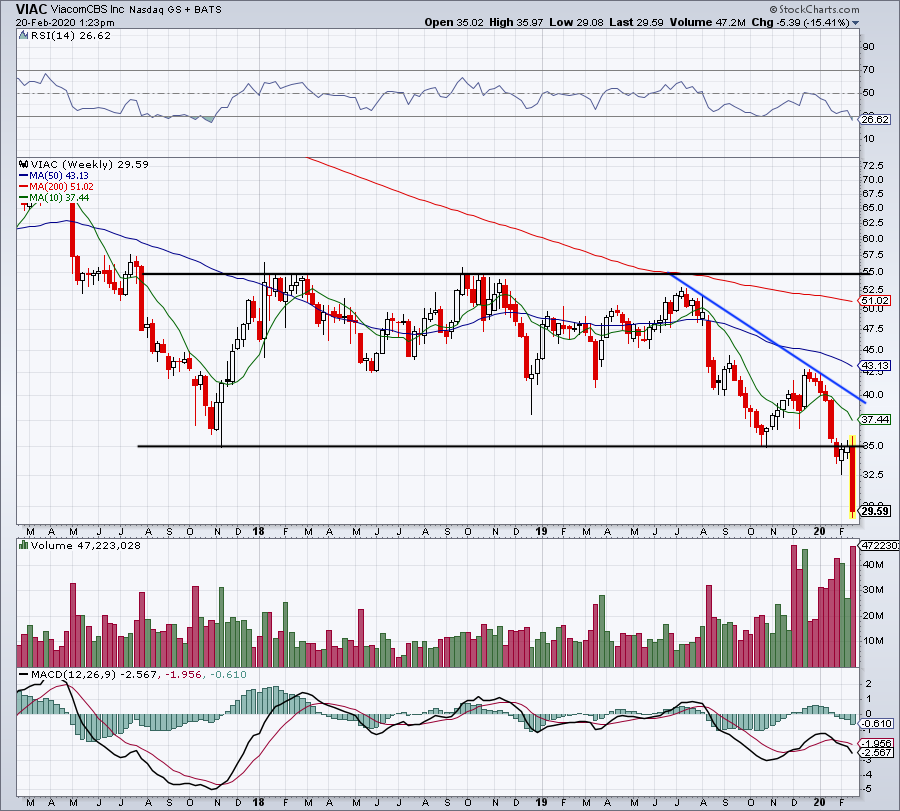This screenshot has width=900, height=811.
Task: Click the 20-Feb-2020 1:23pm timestamp
Action: click(65, 23)
